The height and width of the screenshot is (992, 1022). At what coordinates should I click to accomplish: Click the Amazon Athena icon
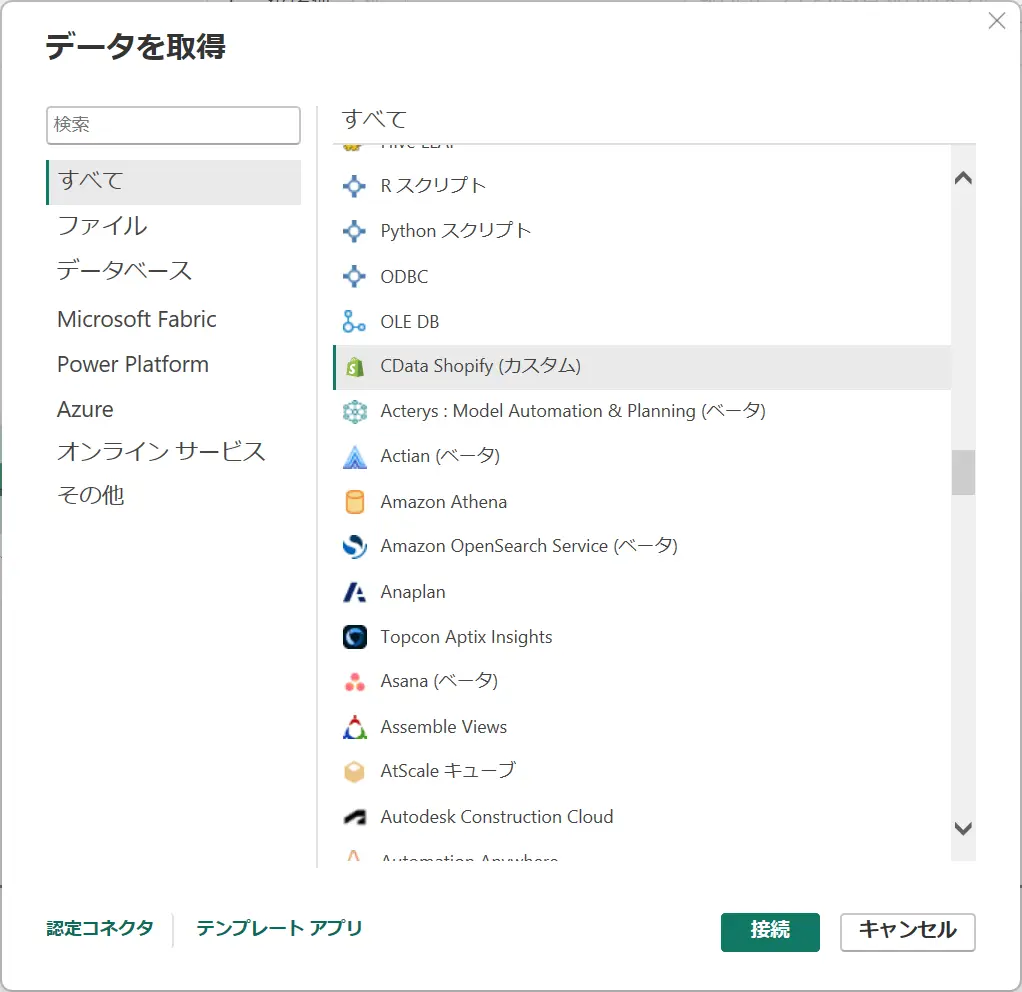point(354,502)
